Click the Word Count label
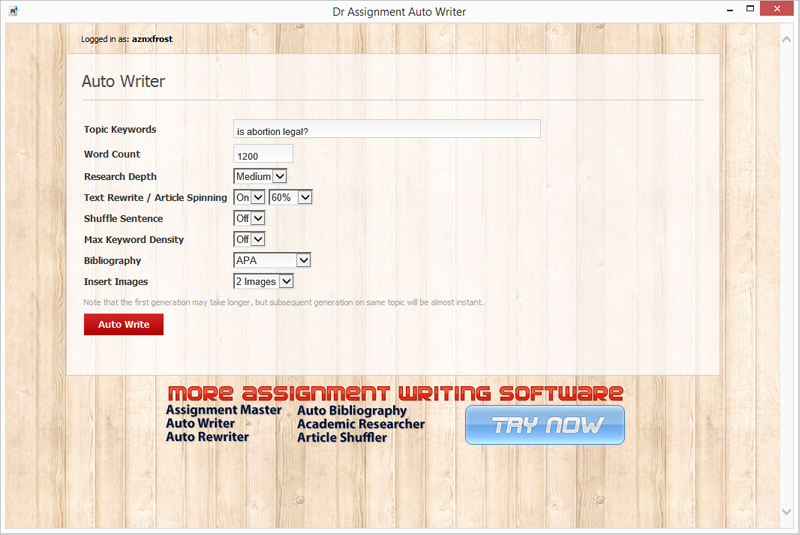This screenshot has height=535, width=800. click(x=112, y=154)
